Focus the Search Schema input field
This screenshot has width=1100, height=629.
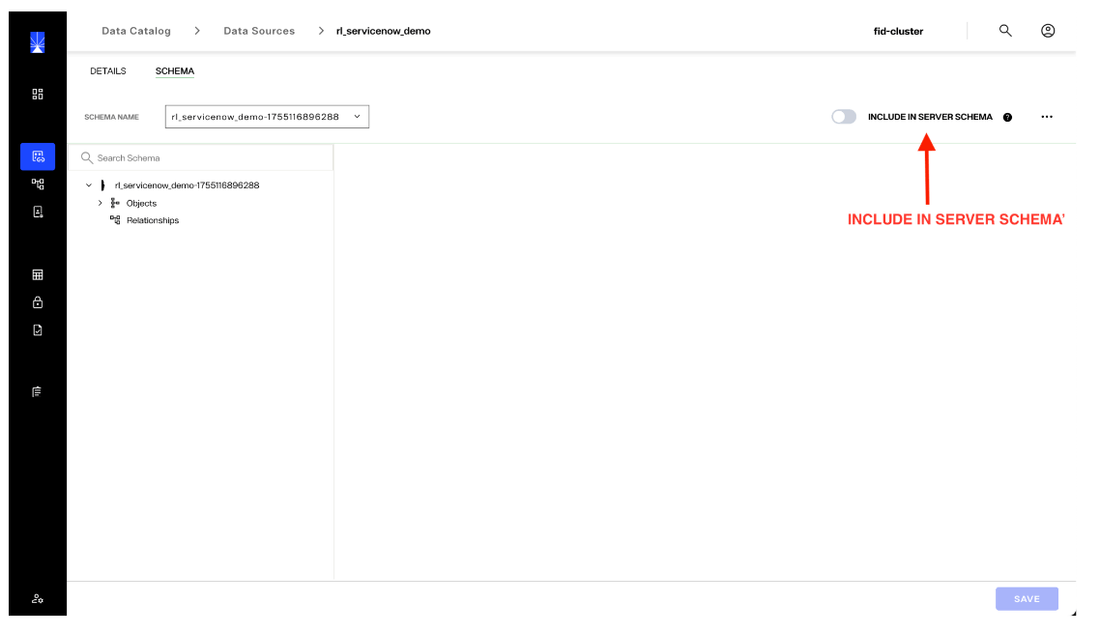(x=202, y=158)
